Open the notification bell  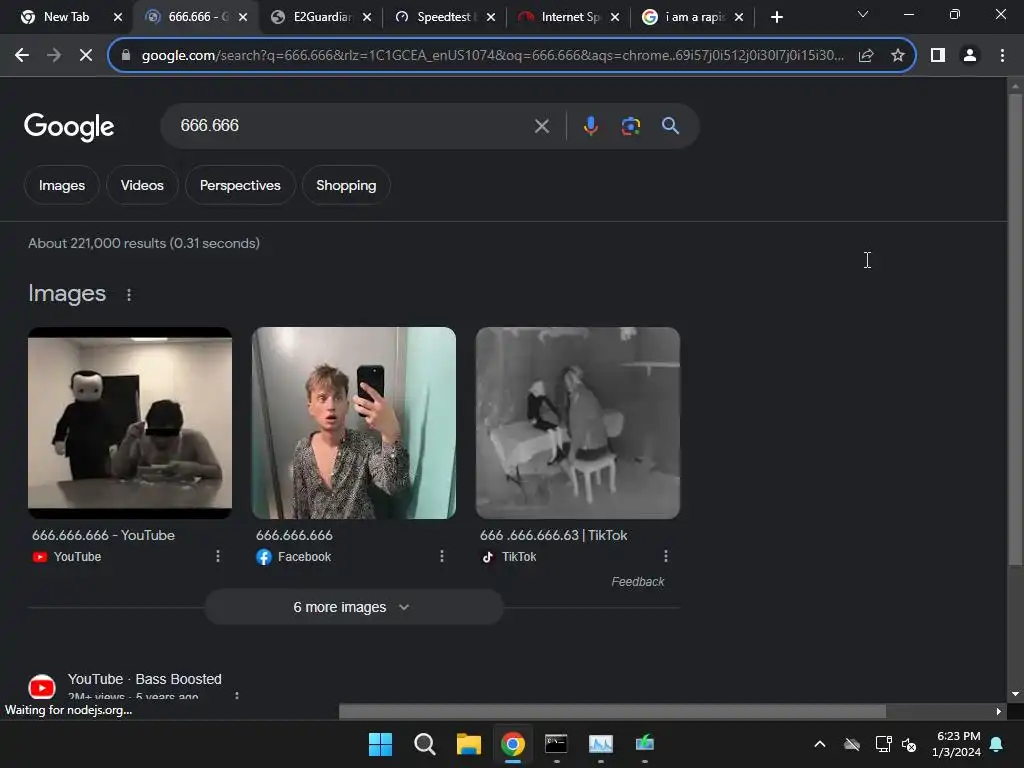(997, 744)
